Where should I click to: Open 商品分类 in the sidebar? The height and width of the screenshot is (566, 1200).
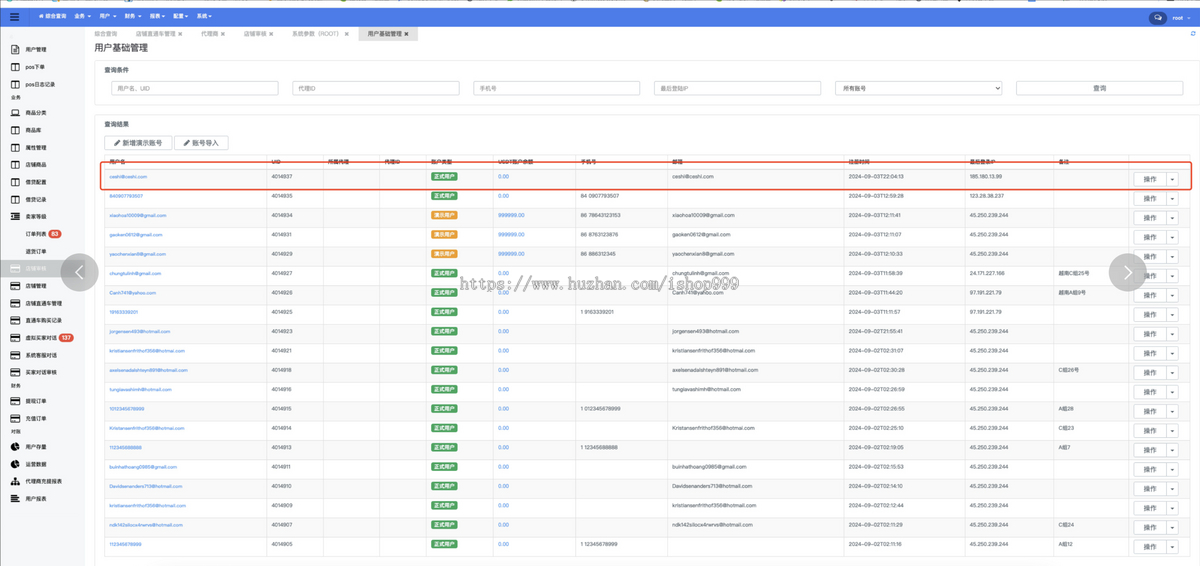[x=35, y=113]
